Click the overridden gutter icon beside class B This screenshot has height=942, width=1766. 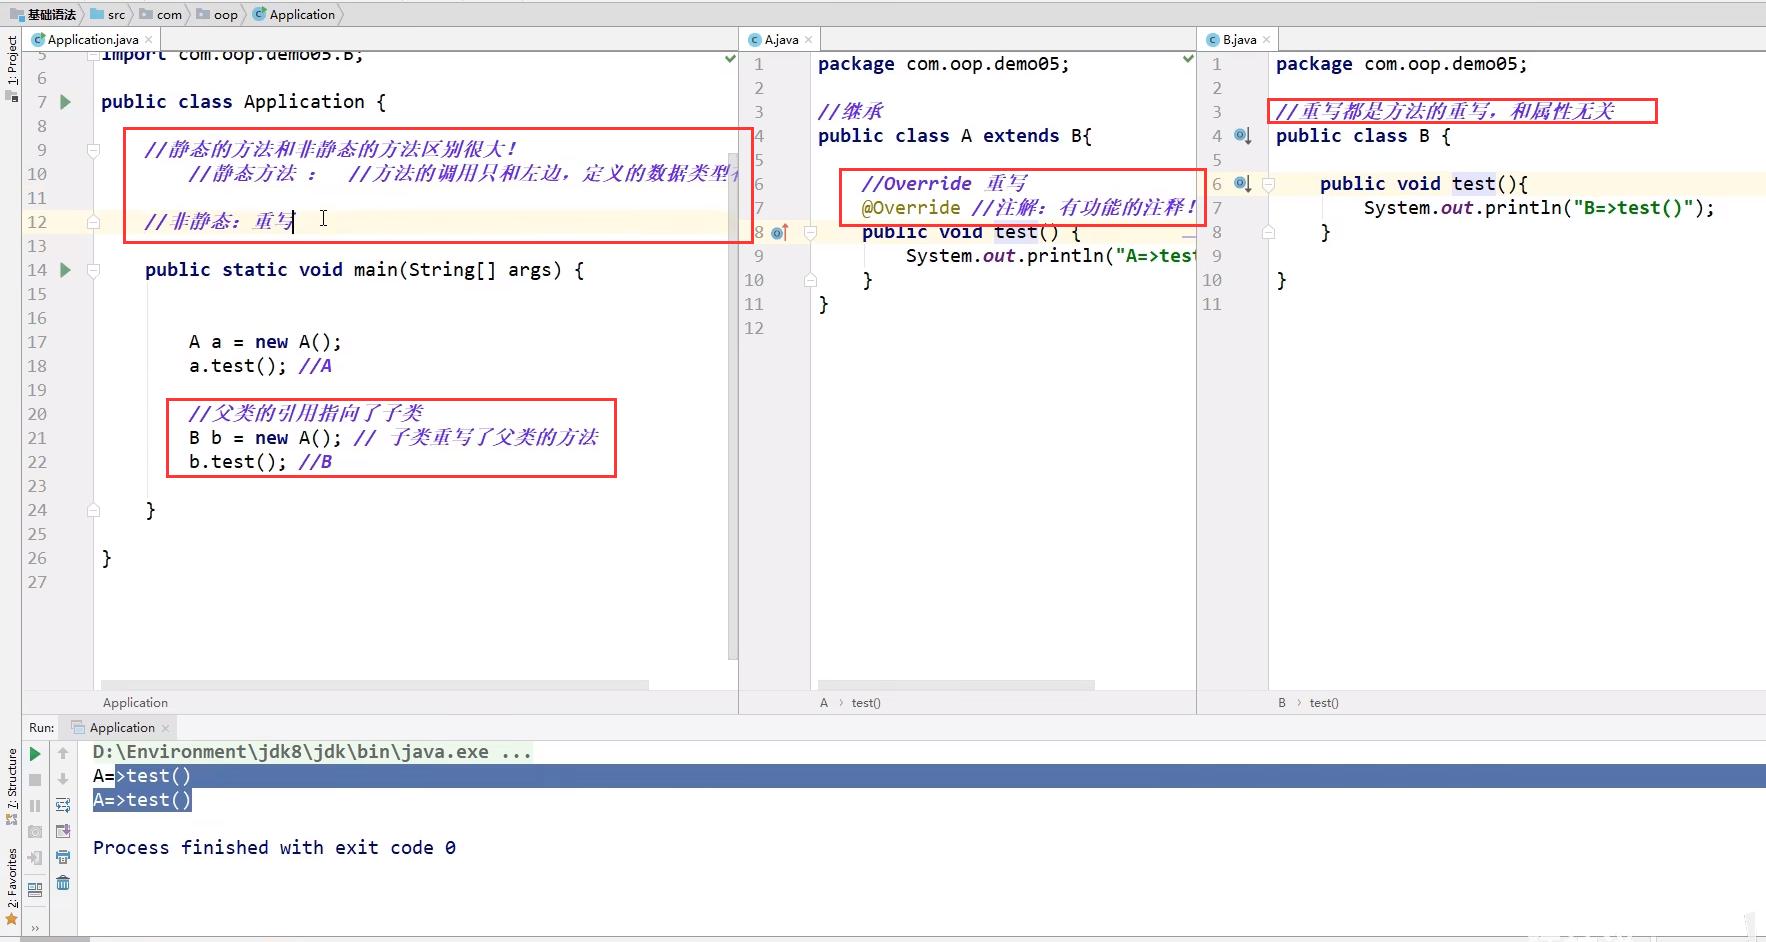click(x=1242, y=136)
